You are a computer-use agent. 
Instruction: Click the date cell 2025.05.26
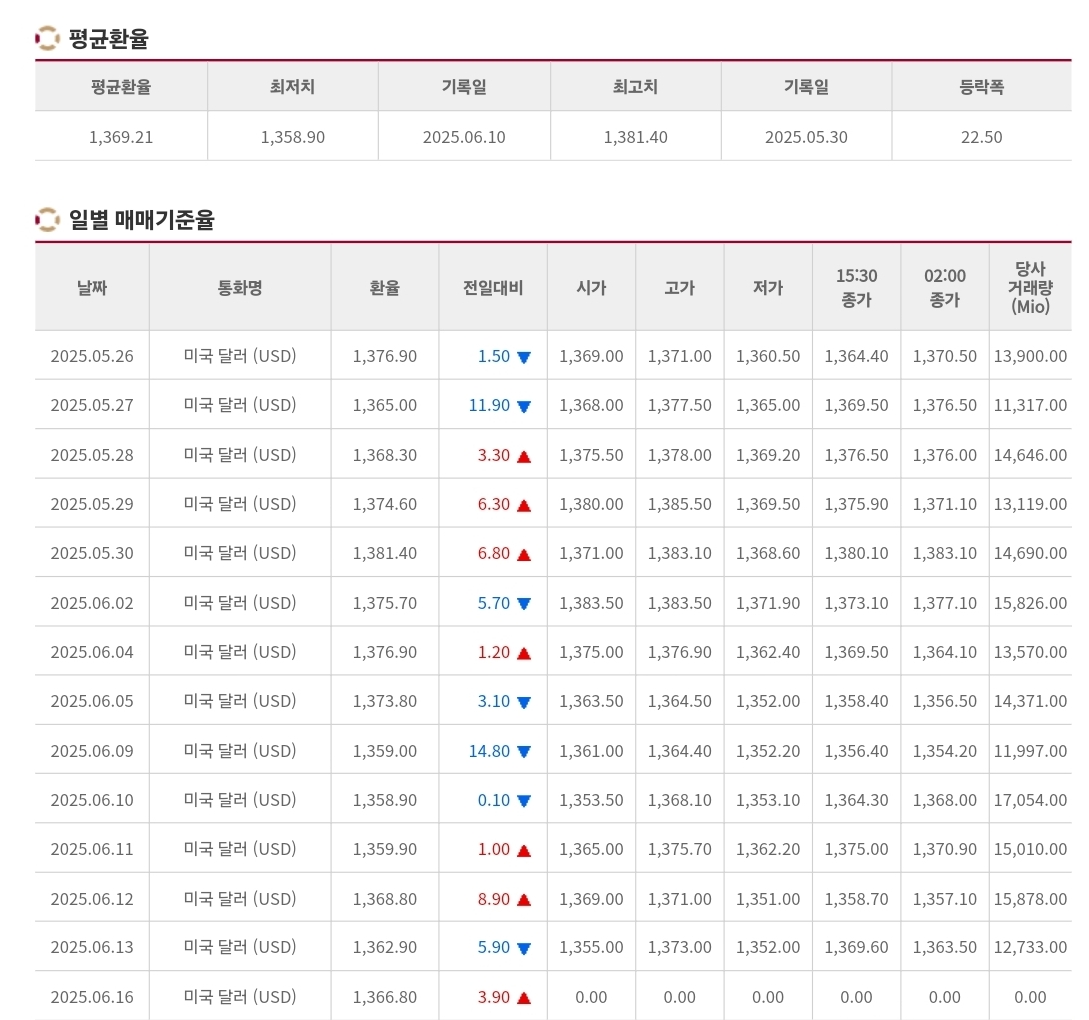click(92, 356)
